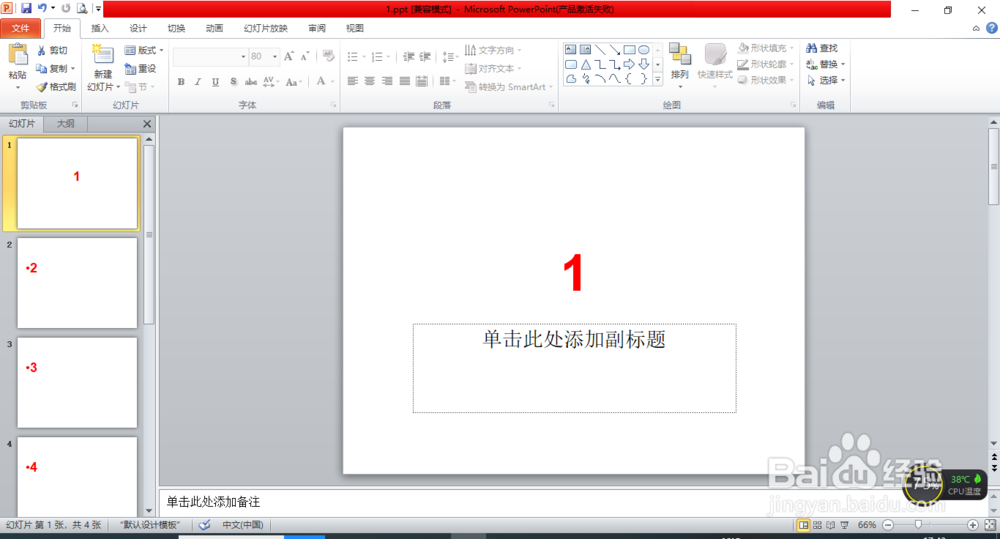Reset slide with 重设
The height and width of the screenshot is (539, 1000).
coord(141,69)
